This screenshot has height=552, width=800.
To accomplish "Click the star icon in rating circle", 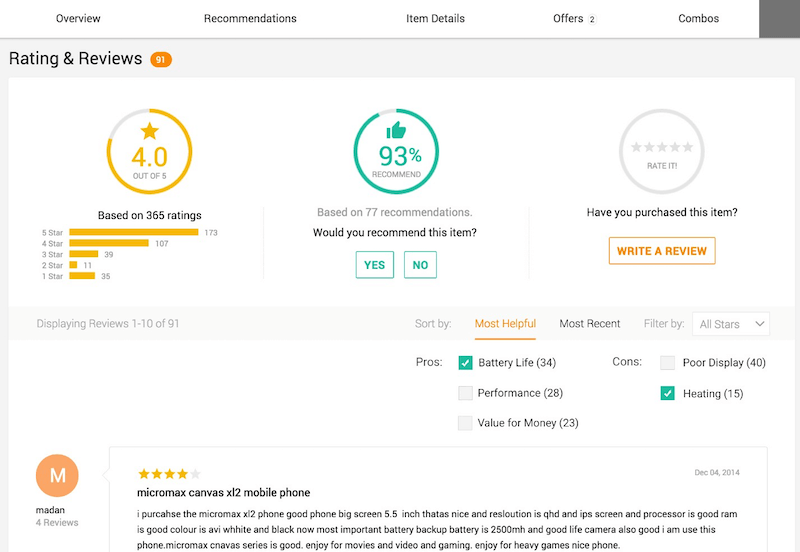I will (x=149, y=130).
